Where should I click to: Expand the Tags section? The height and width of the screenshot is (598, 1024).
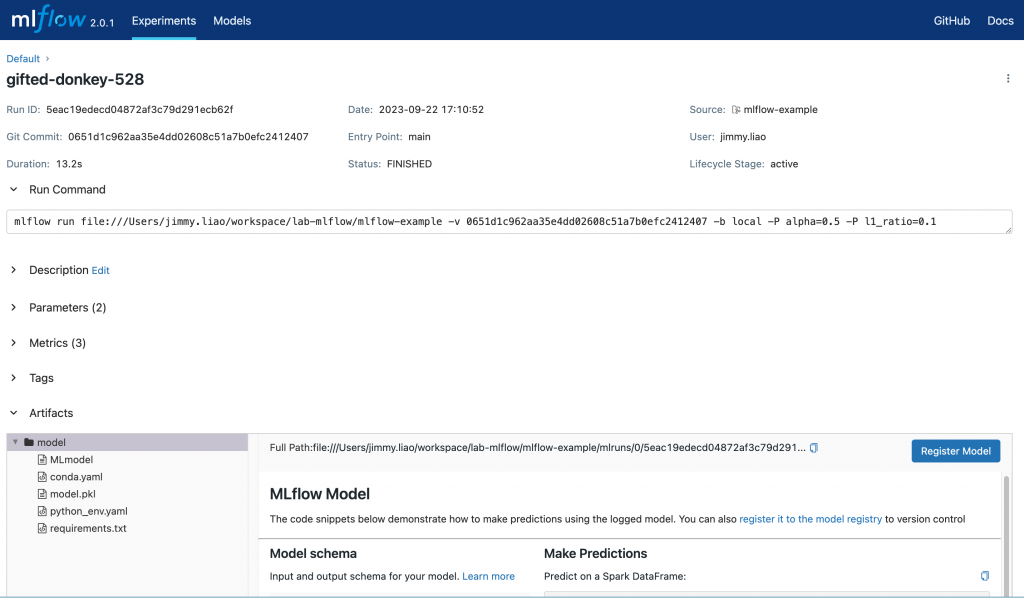tap(14, 378)
